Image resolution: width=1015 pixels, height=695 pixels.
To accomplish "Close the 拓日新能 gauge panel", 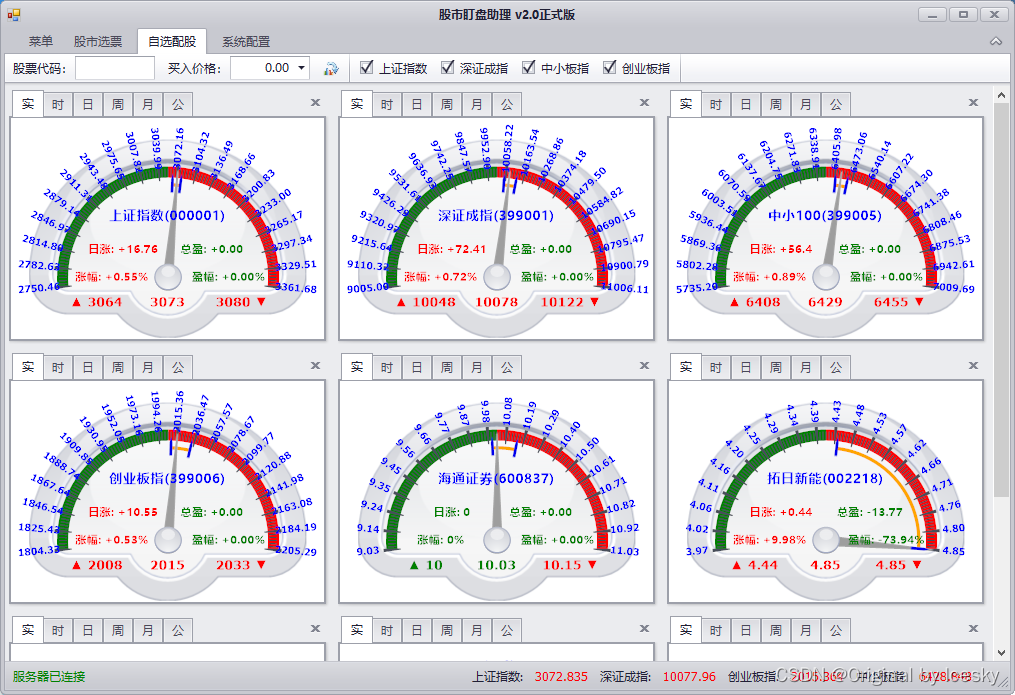I will point(973,366).
